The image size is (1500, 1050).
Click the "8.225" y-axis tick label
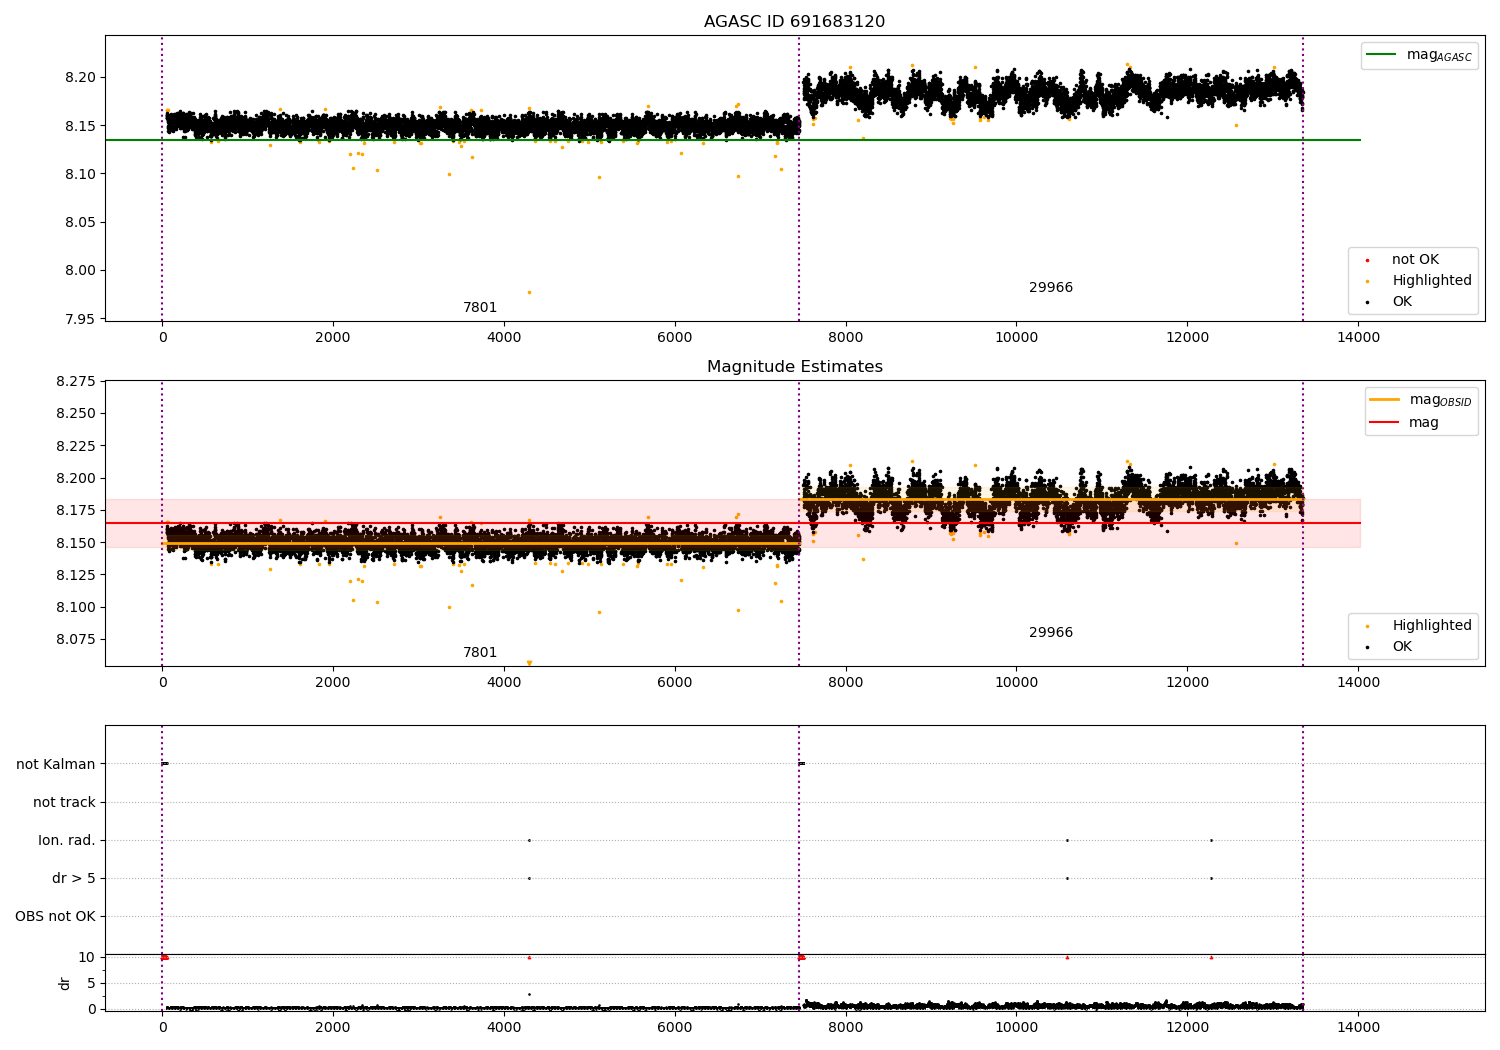click(76, 446)
